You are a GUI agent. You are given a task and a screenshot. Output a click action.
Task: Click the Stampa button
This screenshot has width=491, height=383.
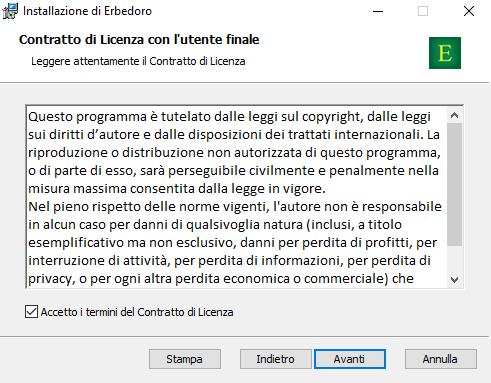[185, 359]
